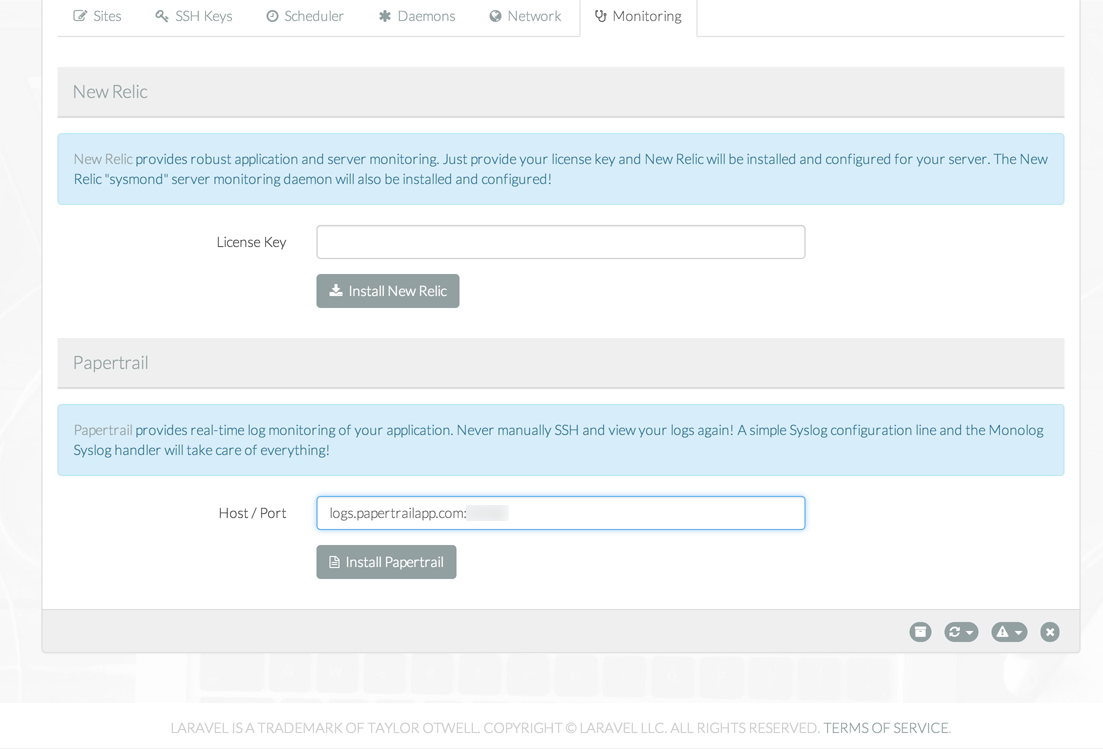Click the Monitoring tab

(x=638, y=16)
